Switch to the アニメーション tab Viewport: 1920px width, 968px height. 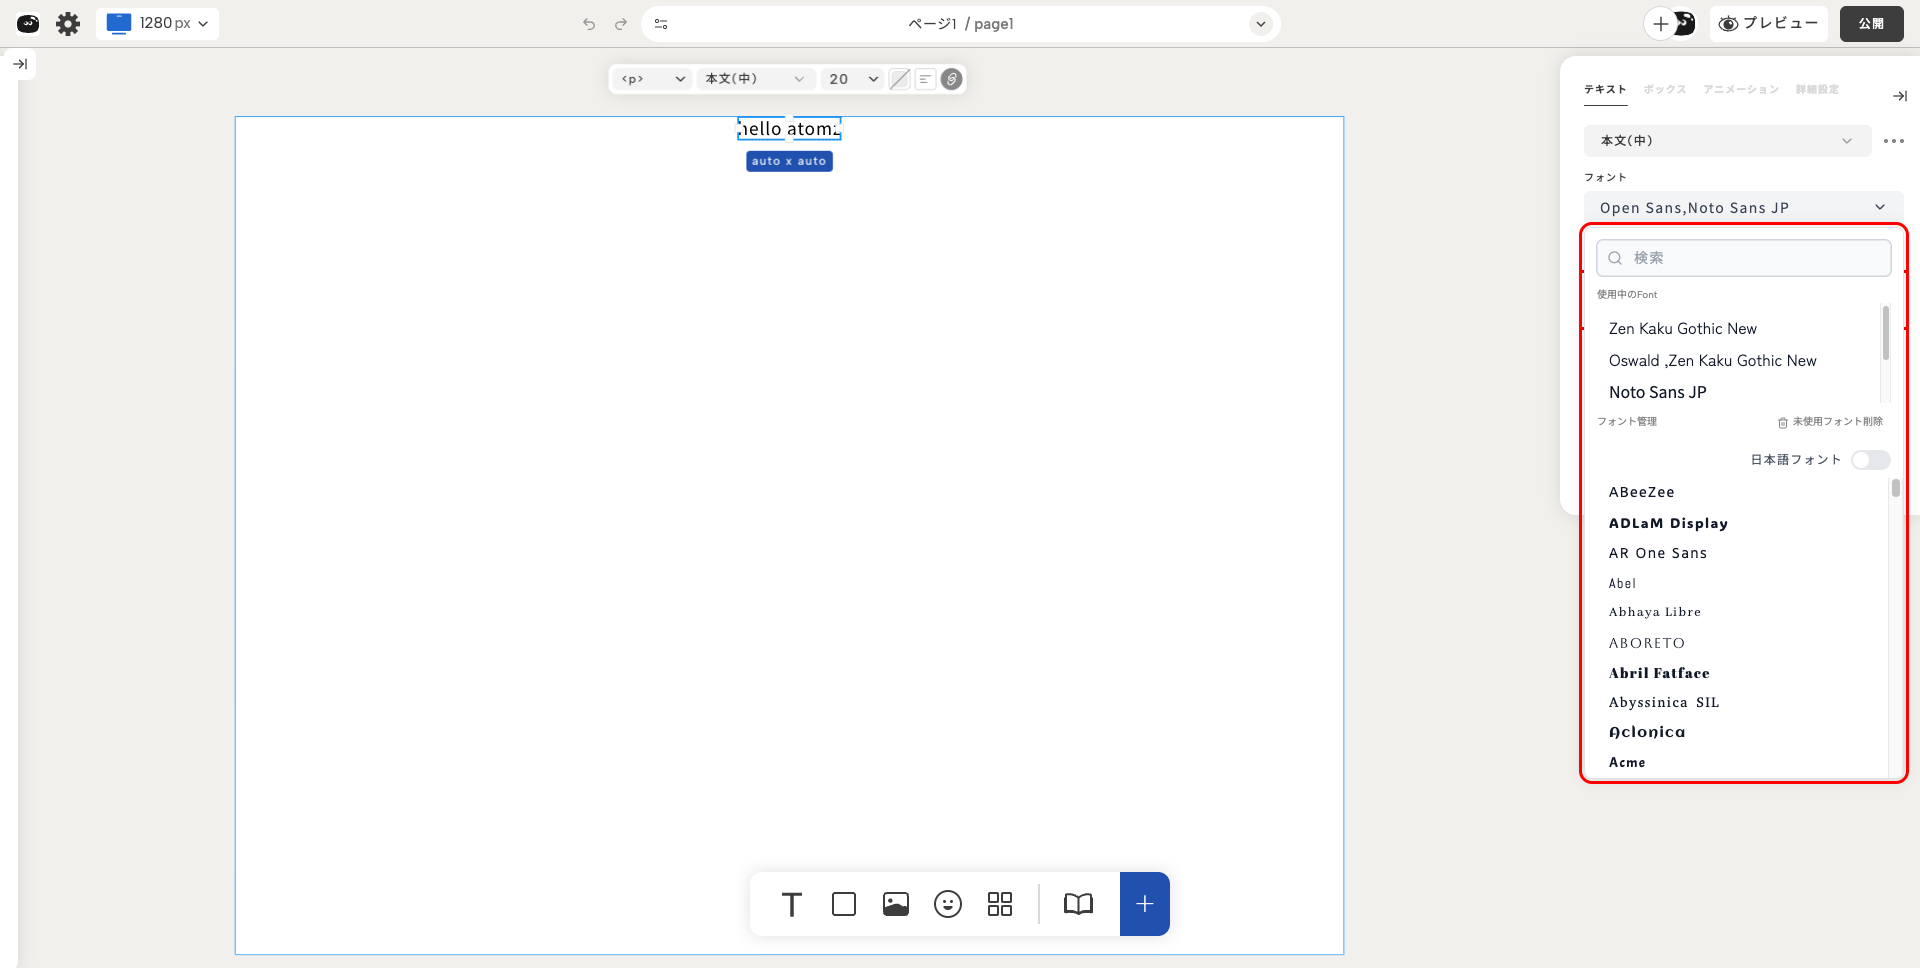pos(1741,90)
